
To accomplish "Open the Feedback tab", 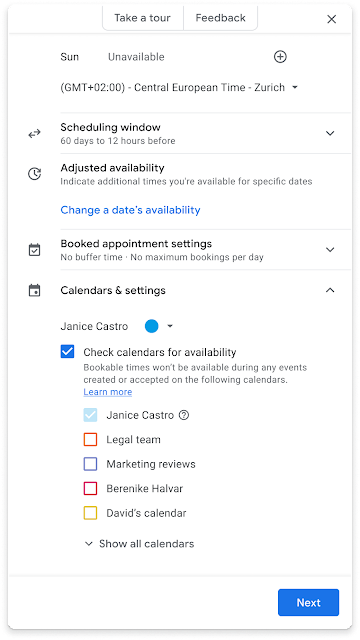I will [220, 18].
